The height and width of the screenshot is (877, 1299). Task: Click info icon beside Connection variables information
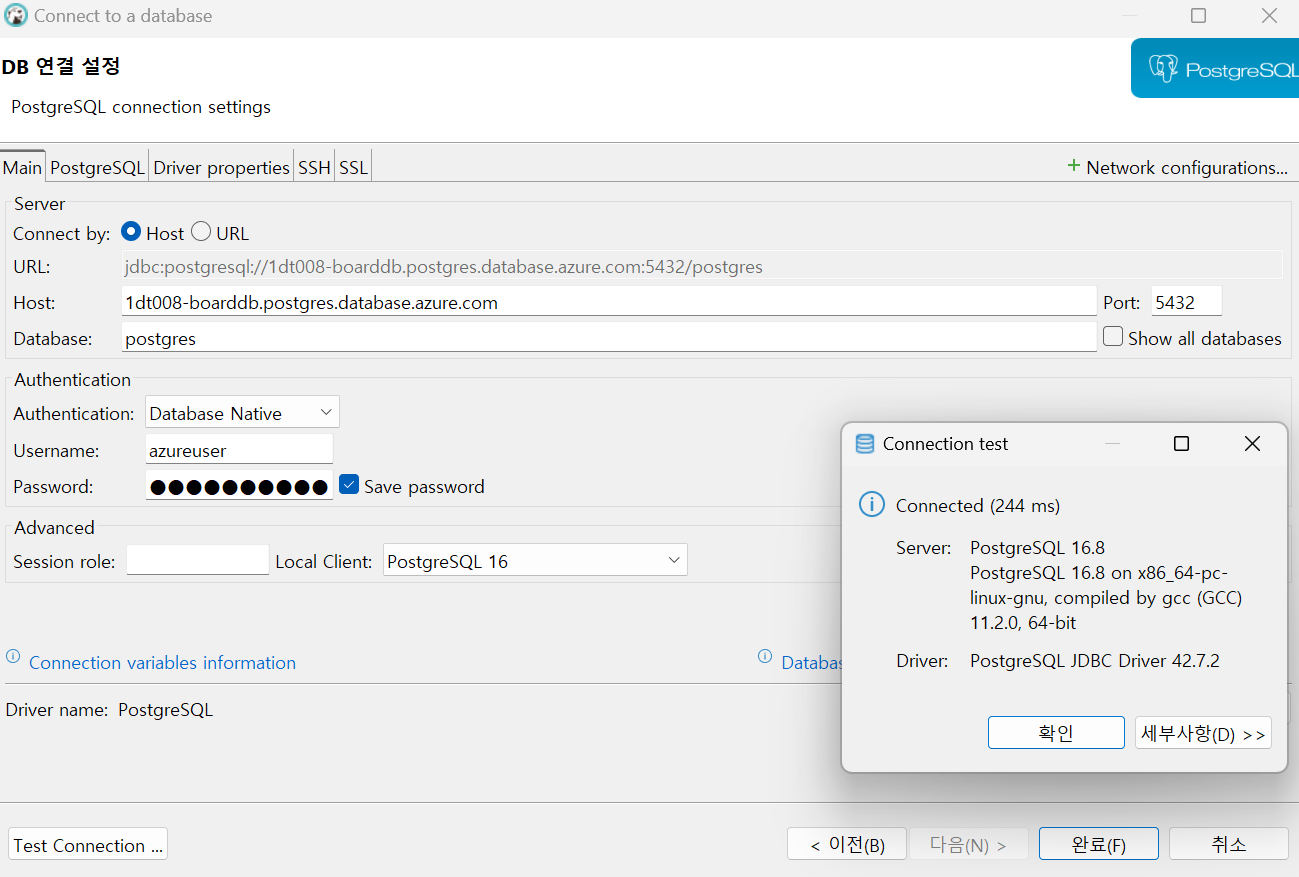tap(13, 657)
